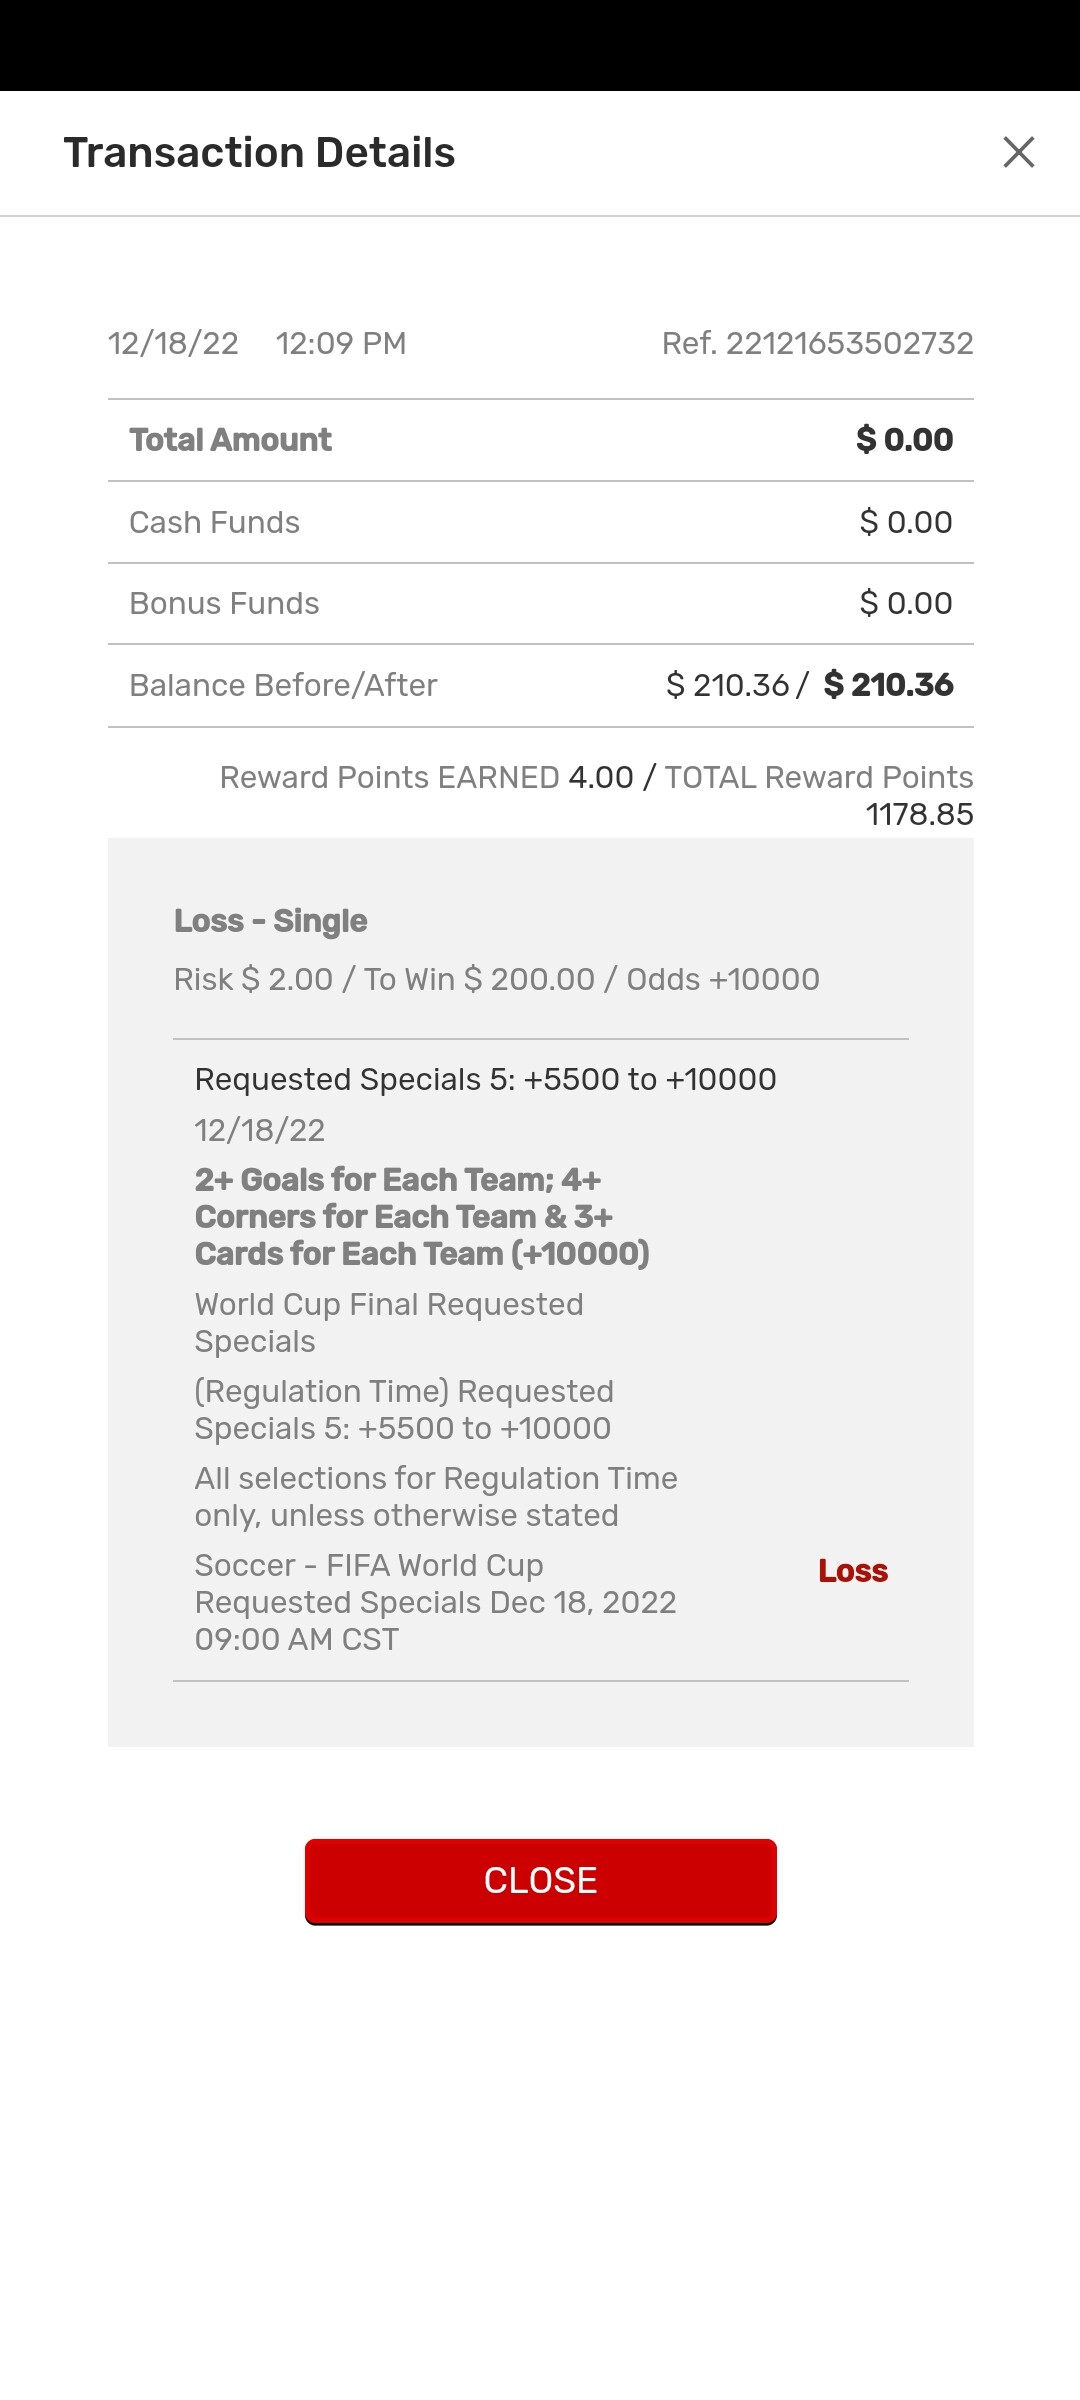Click the 12:09 PM transaction time

click(341, 343)
